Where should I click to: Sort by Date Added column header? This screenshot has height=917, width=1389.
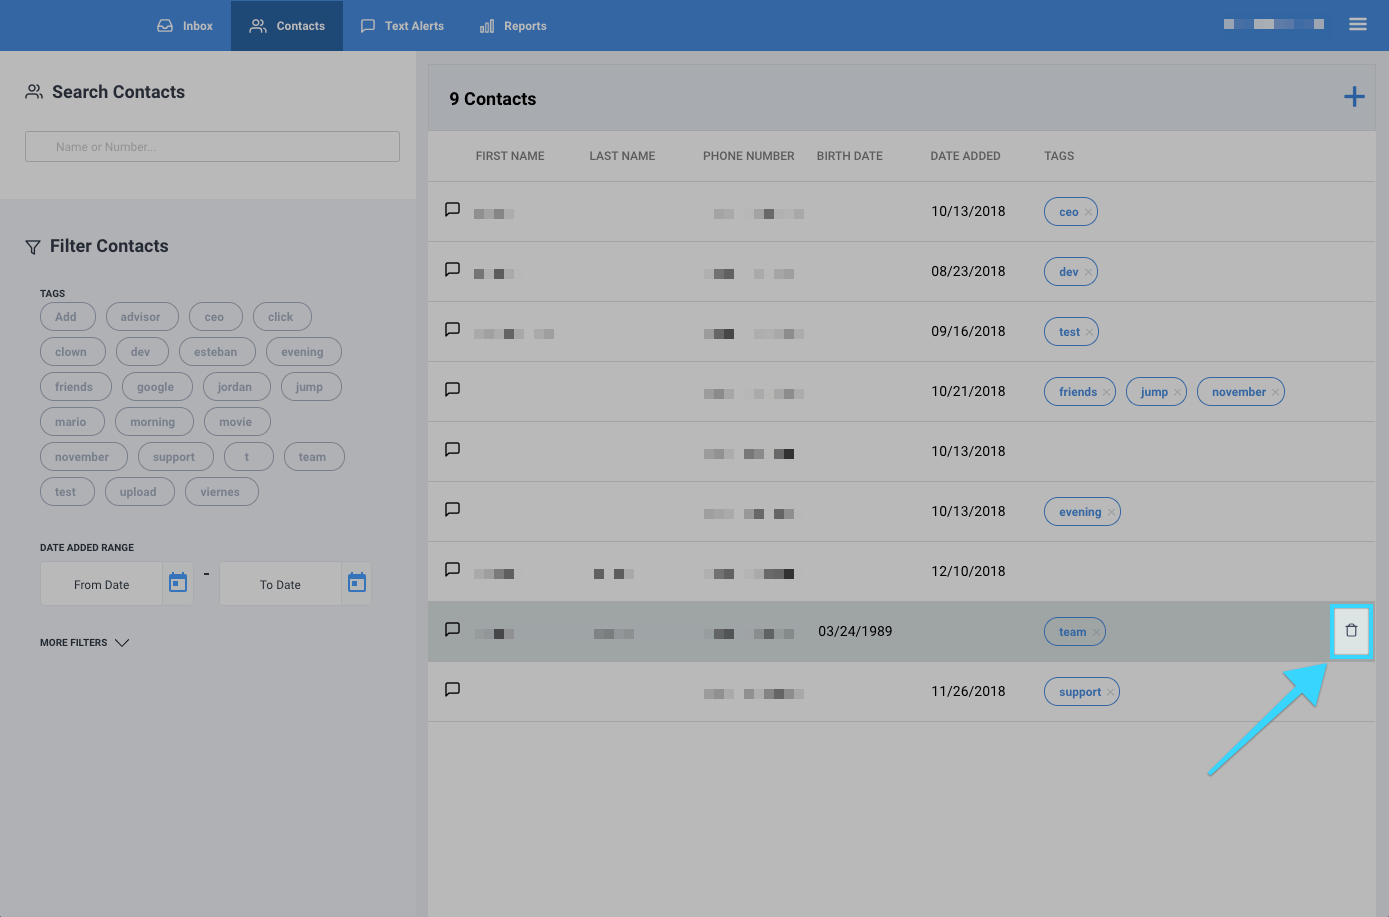tap(965, 156)
